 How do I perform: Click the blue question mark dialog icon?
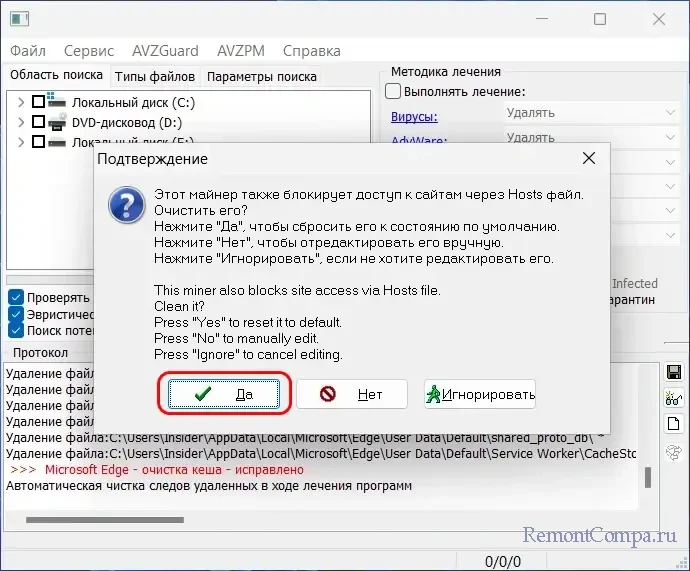coord(123,207)
